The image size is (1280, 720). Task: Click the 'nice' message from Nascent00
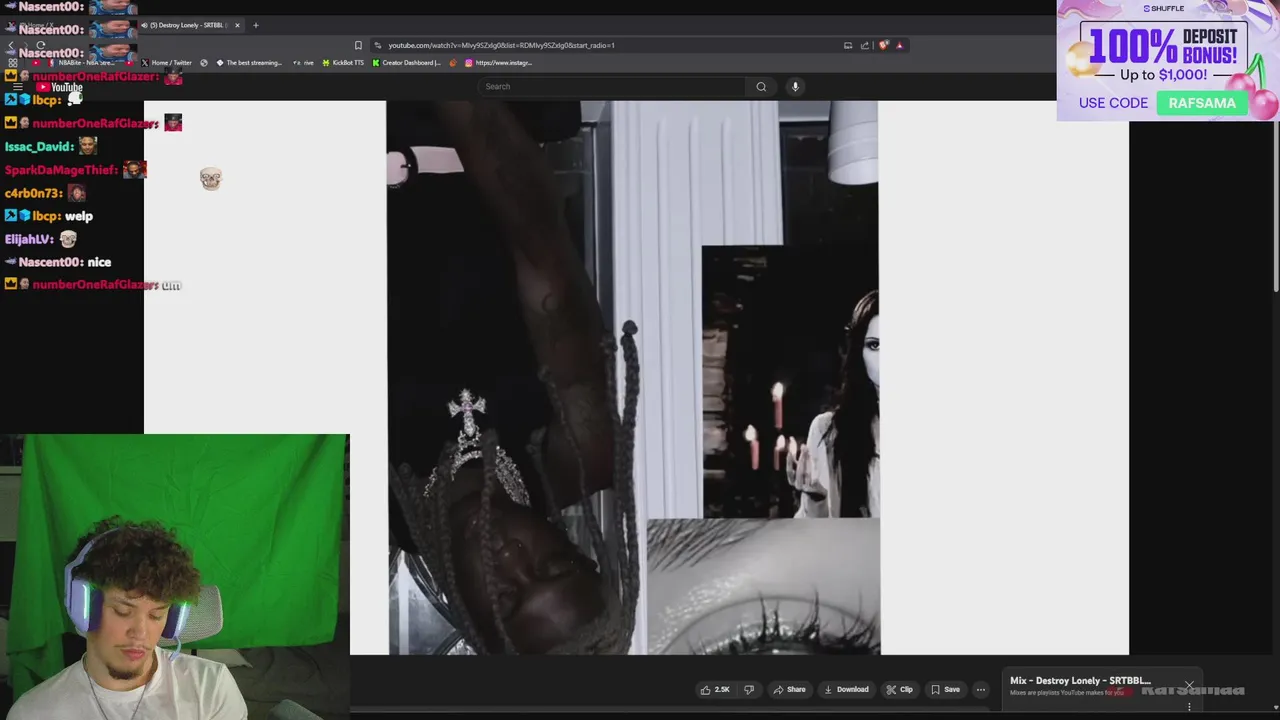99,262
